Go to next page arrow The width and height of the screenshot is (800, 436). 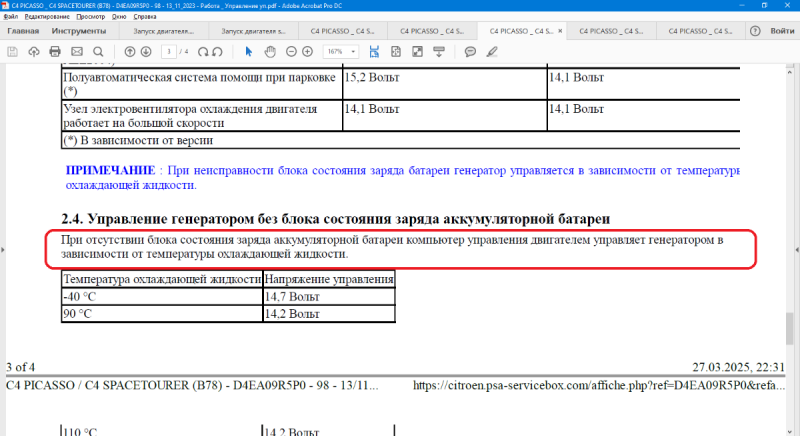click(147, 51)
